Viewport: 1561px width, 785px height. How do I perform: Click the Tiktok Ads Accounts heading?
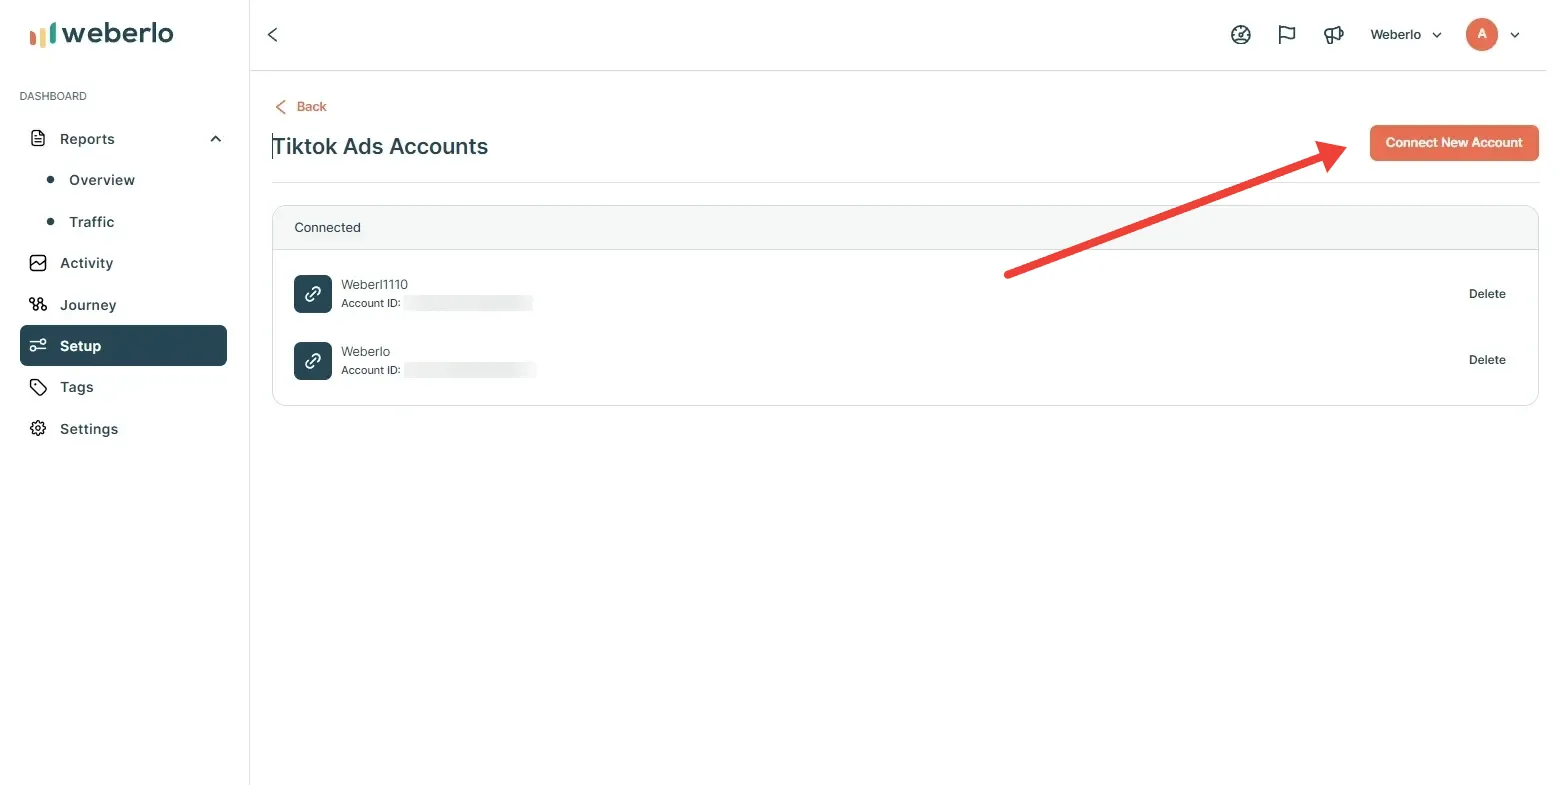(x=380, y=146)
